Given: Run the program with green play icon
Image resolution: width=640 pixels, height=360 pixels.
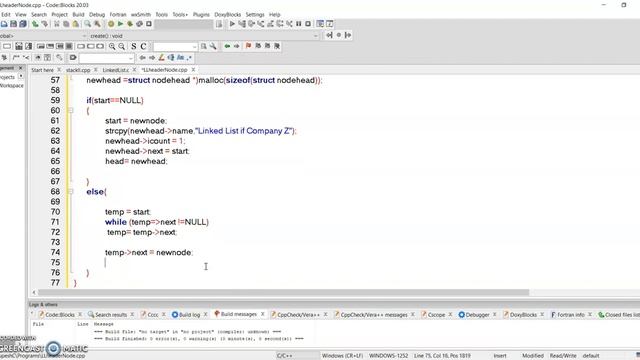Looking at the screenshot, I should [120, 24].
